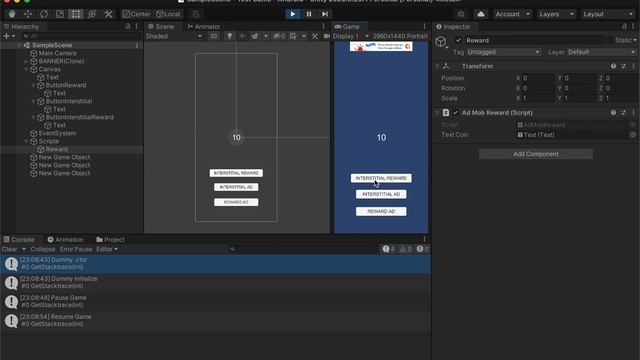
Task: Open Ad Mob Reward help icon
Action: (613, 113)
